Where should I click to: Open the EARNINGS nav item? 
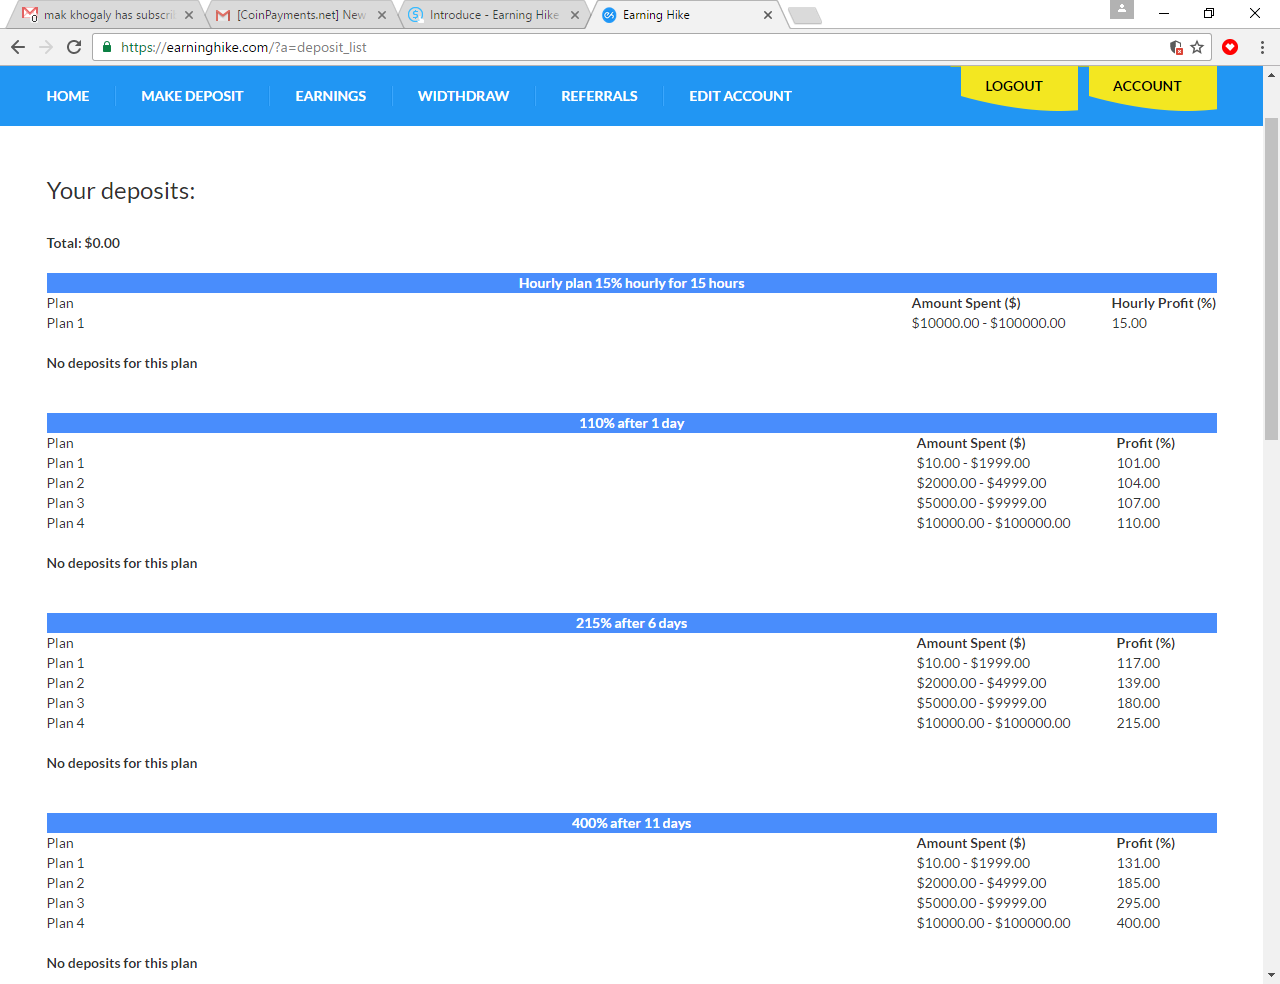click(x=331, y=96)
